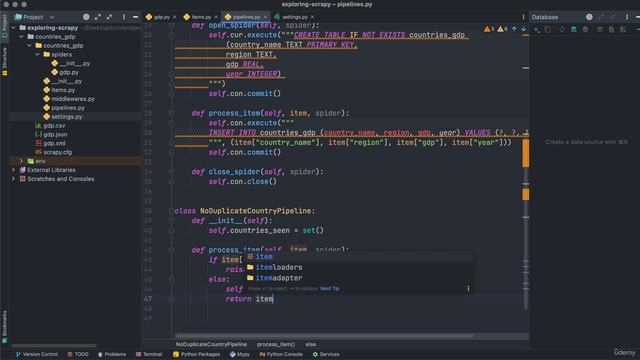Image resolution: width=640 pixels, height=360 pixels.
Task: Close the gdp.py editor tab
Action: (174, 17)
